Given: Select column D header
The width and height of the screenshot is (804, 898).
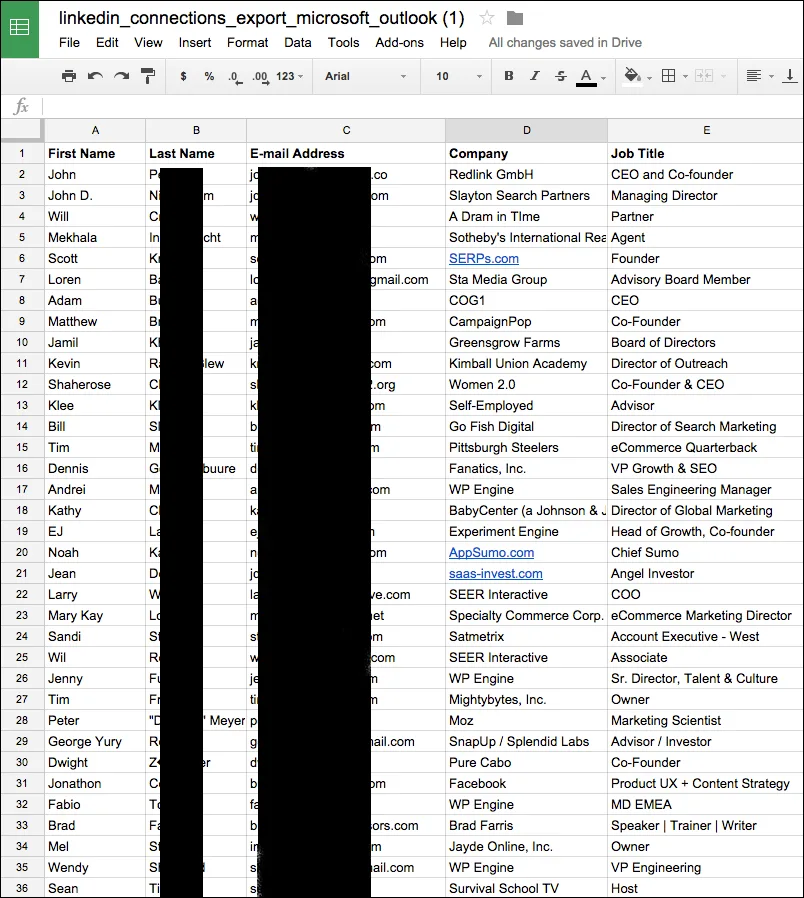Looking at the screenshot, I should 526,130.
